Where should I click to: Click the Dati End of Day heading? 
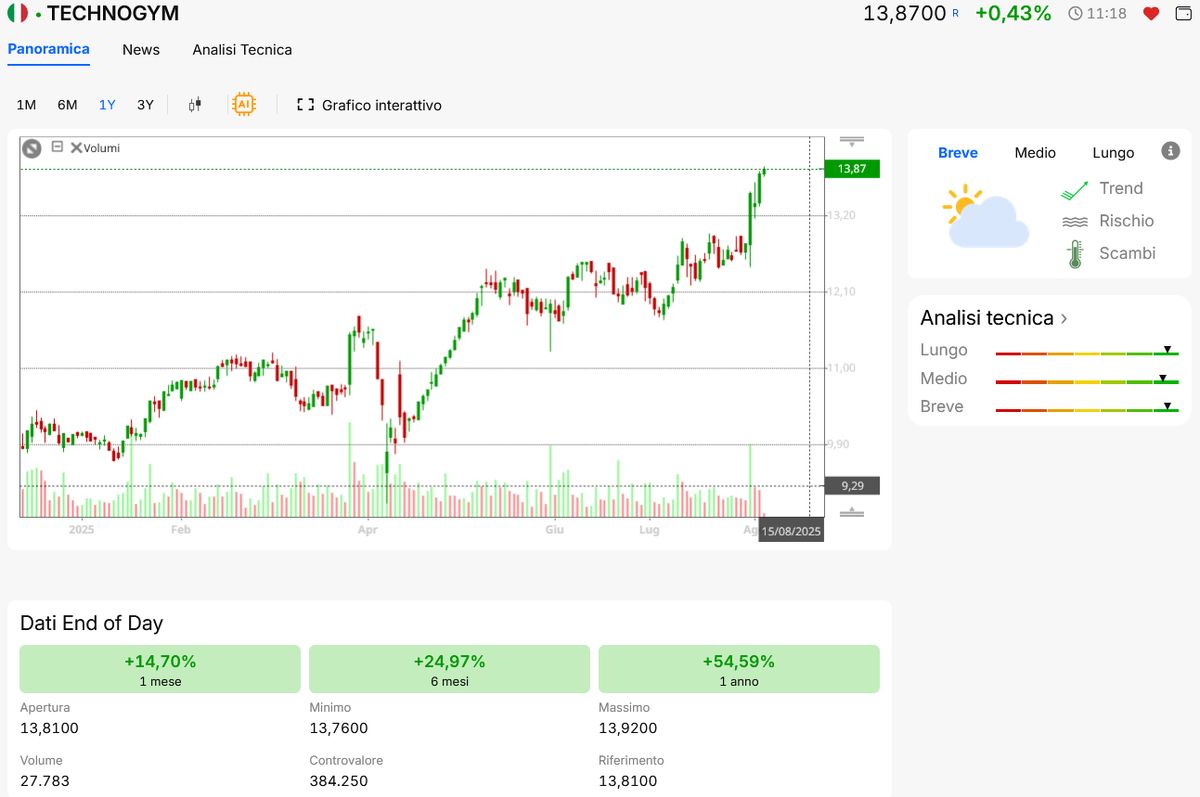91,623
